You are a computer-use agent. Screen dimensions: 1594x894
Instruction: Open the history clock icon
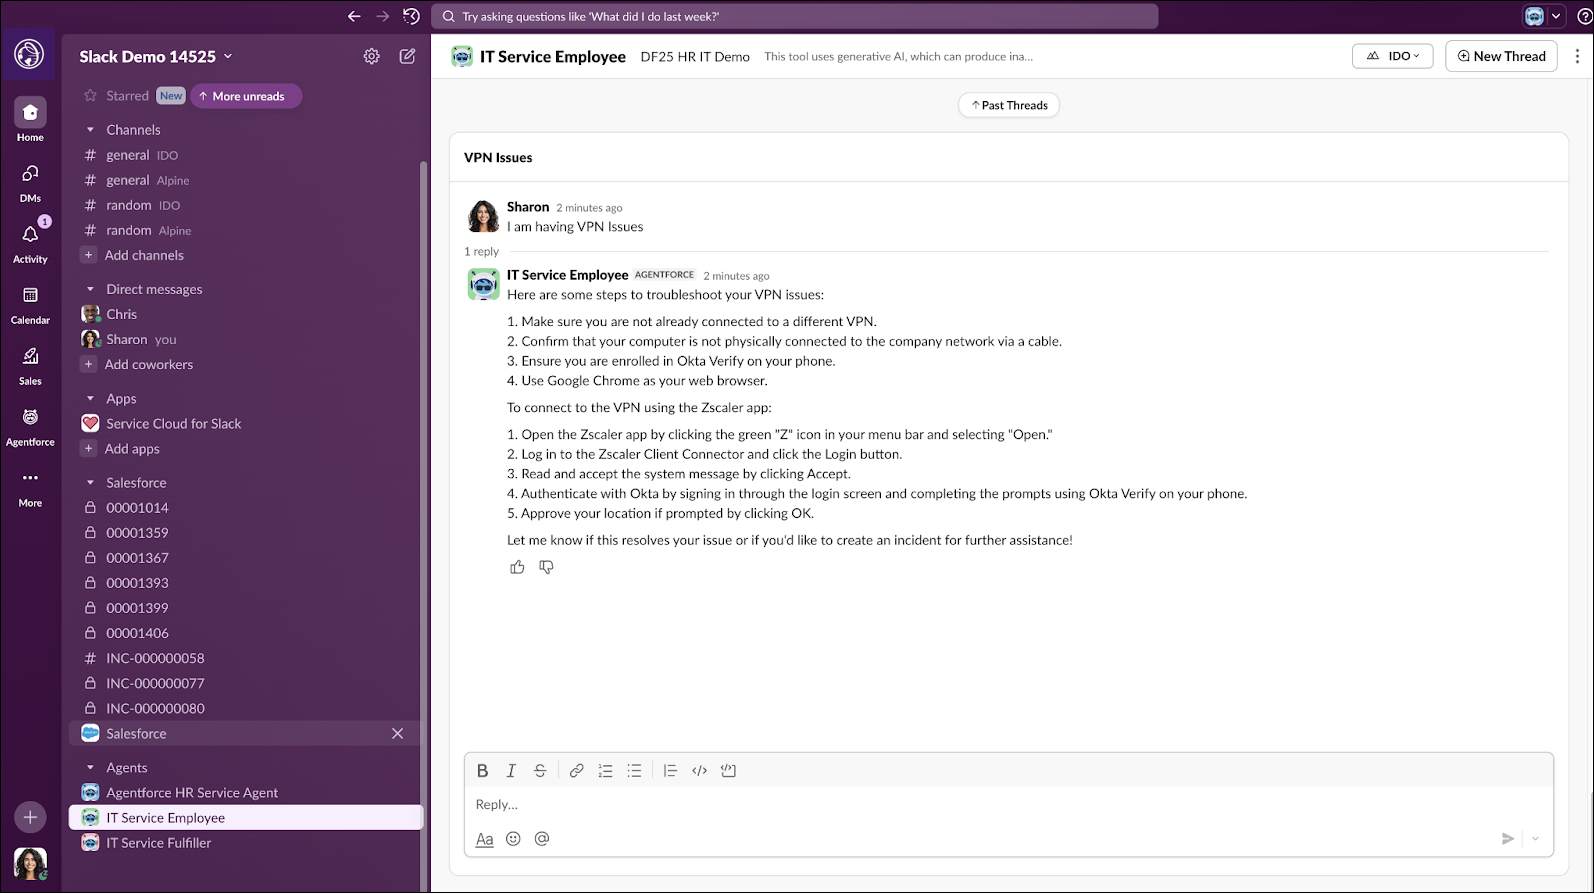[x=411, y=16]
